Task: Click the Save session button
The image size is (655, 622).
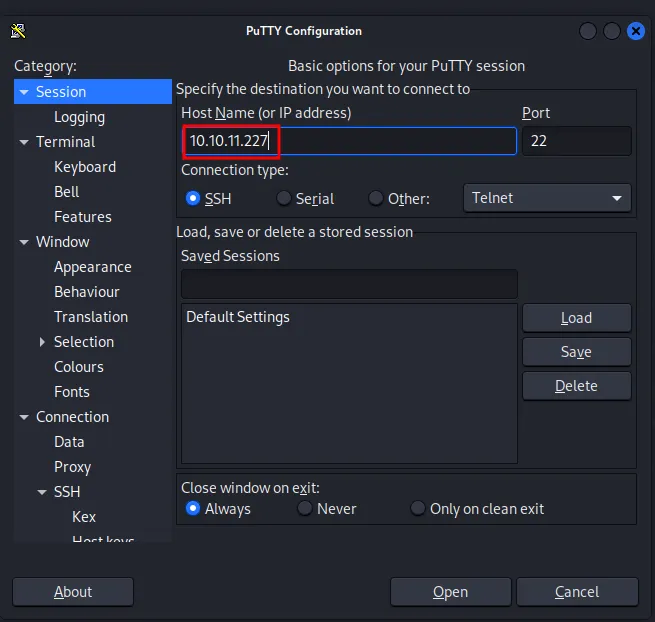Action: click(576, 352)
